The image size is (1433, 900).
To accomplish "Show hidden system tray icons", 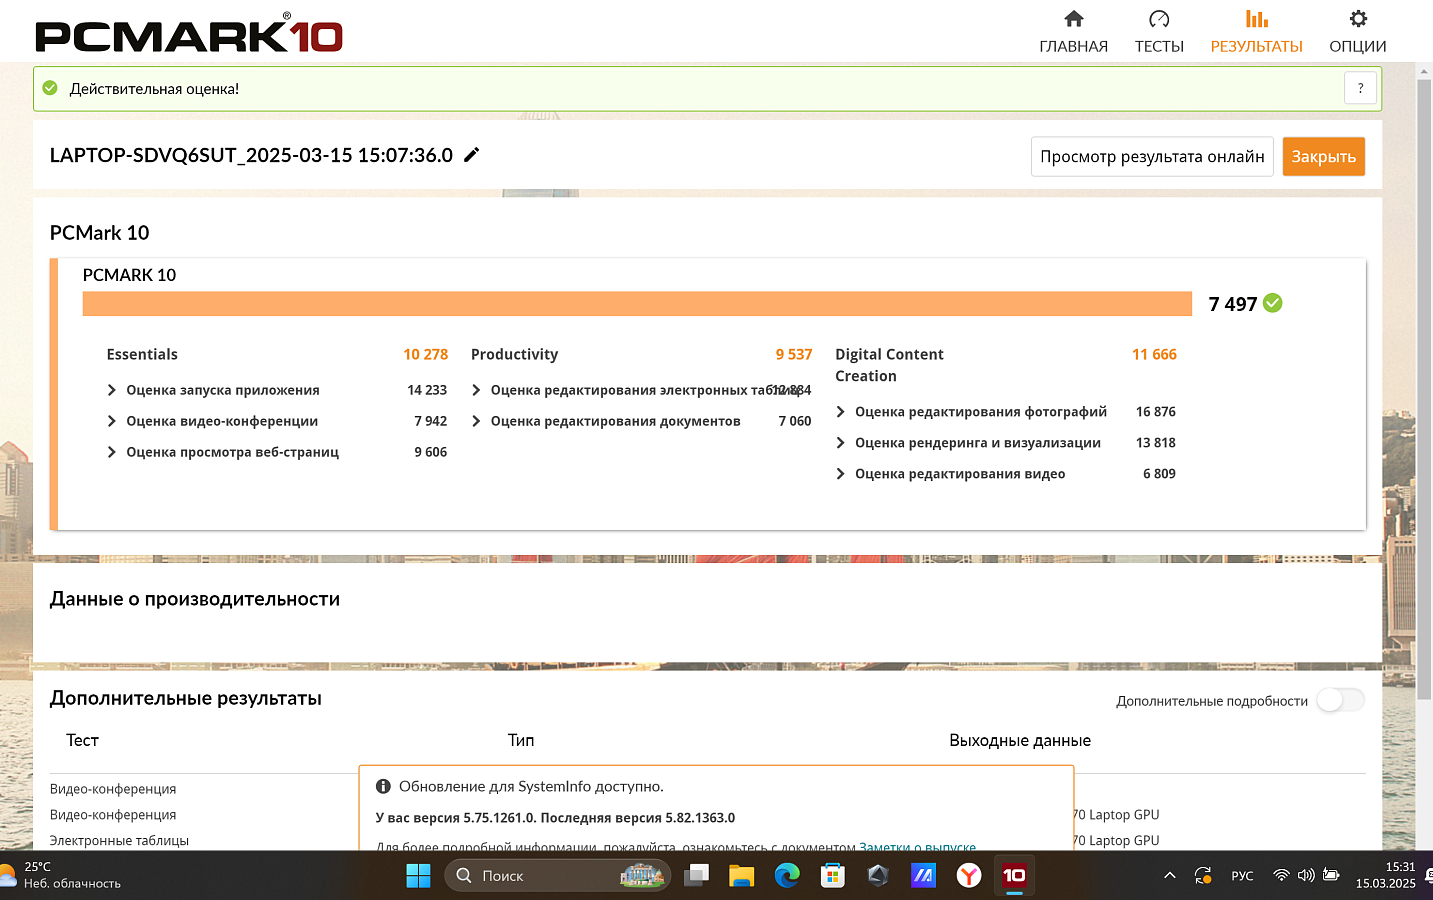I will pyautogui.click(x=1170, y=876).
